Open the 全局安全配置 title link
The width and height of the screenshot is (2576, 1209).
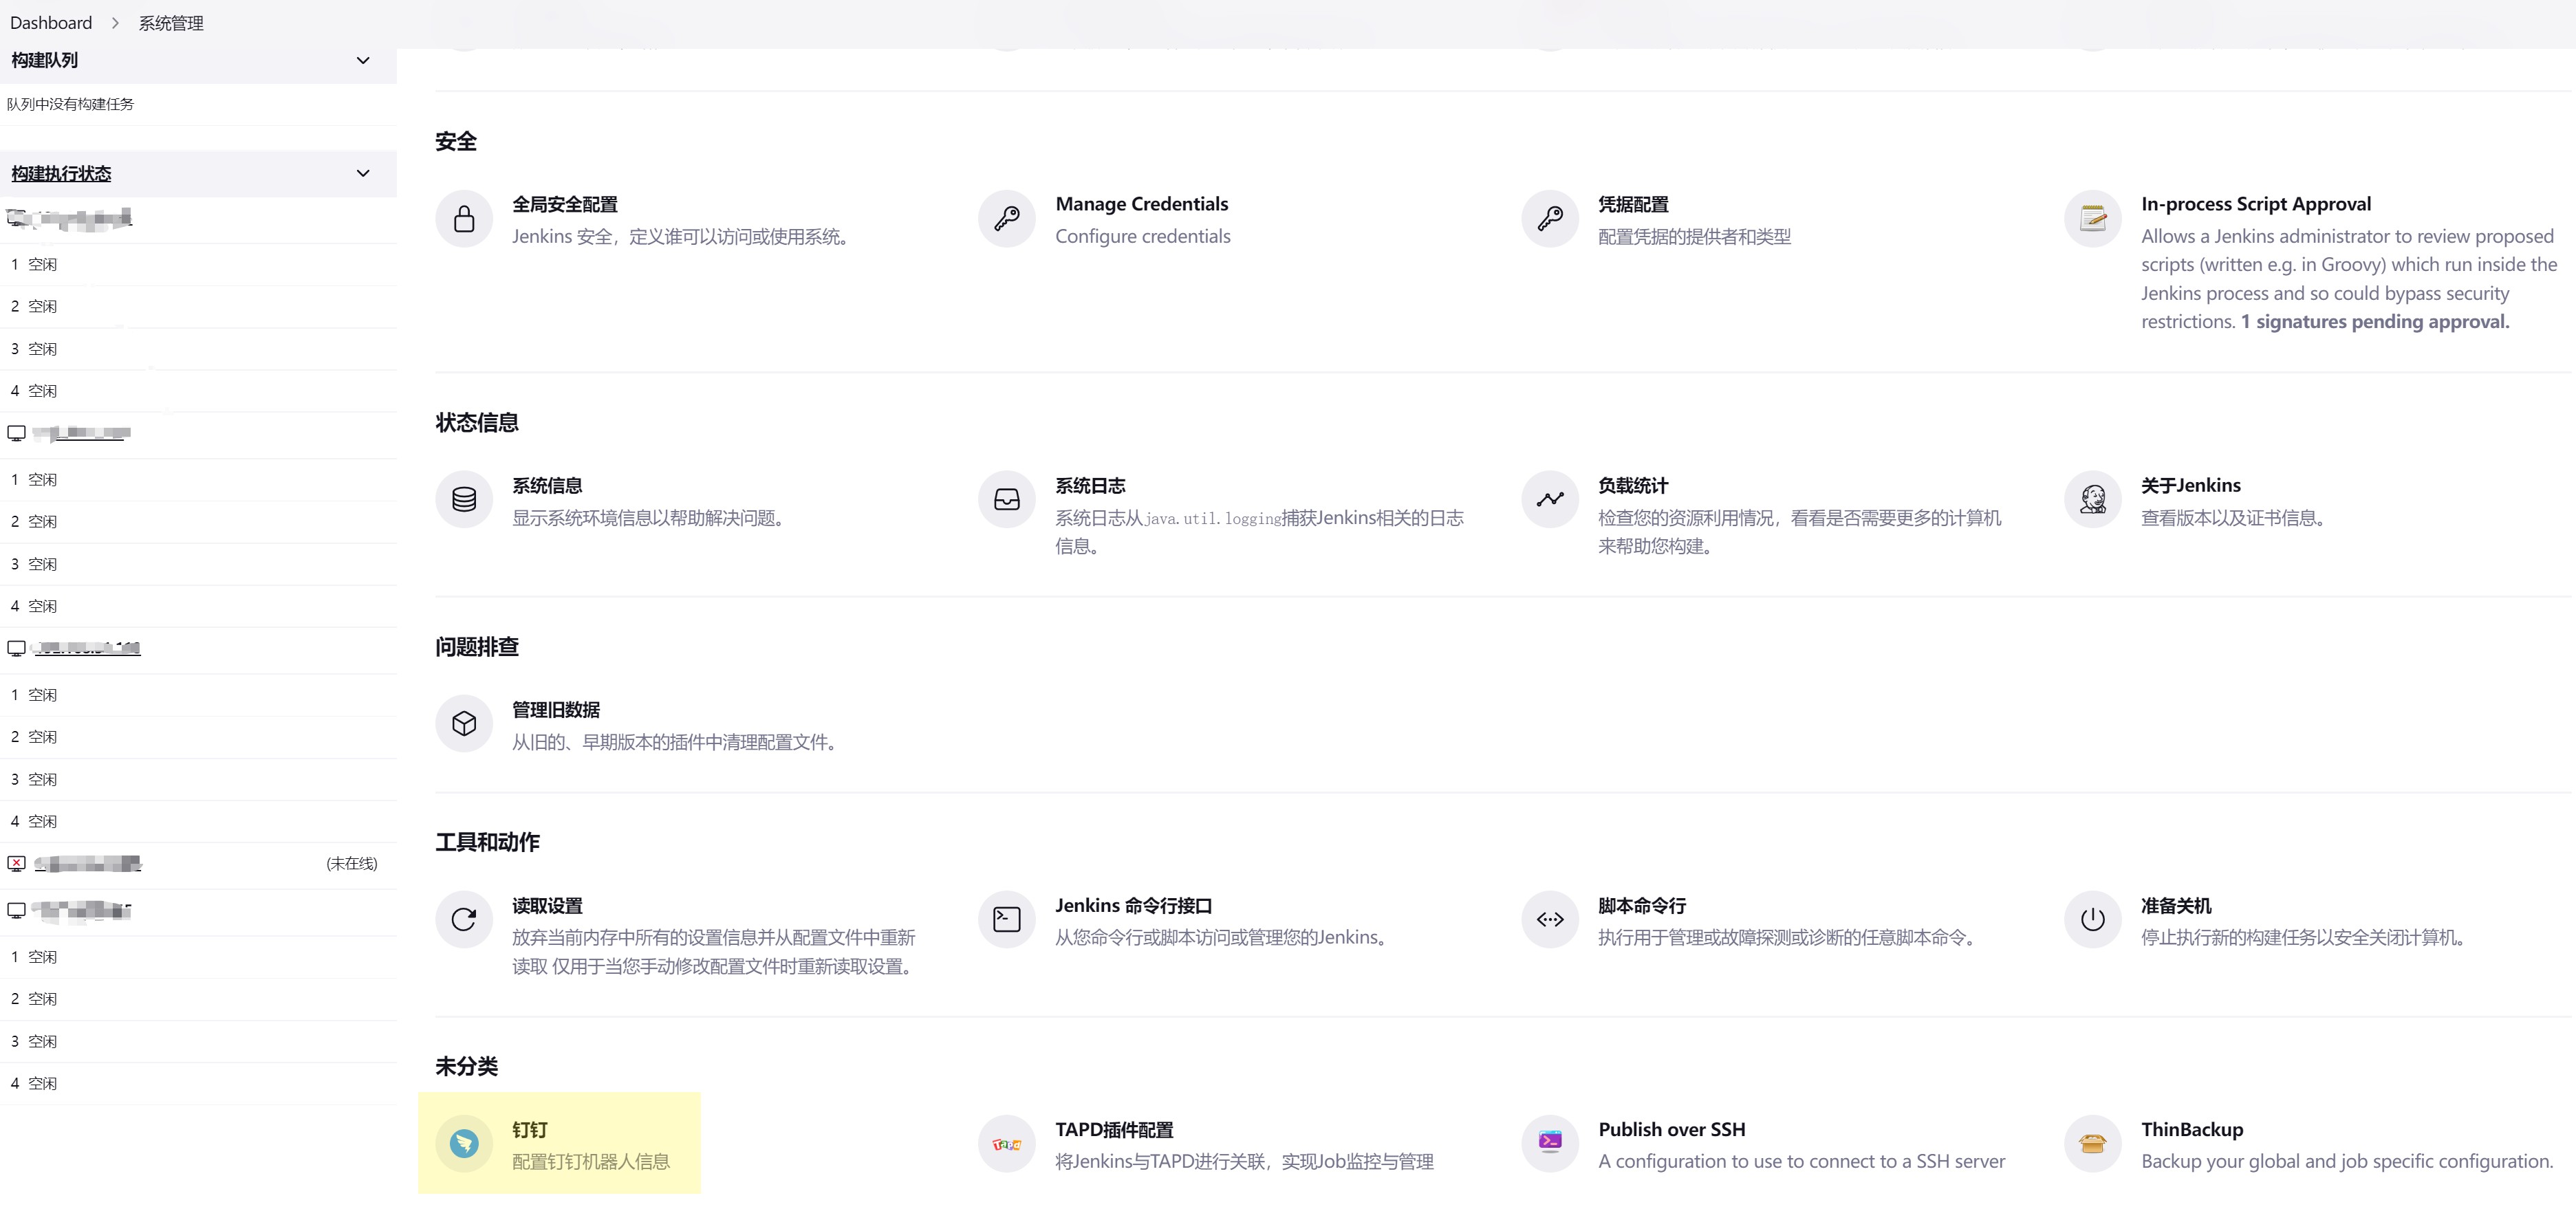point(565,205)
